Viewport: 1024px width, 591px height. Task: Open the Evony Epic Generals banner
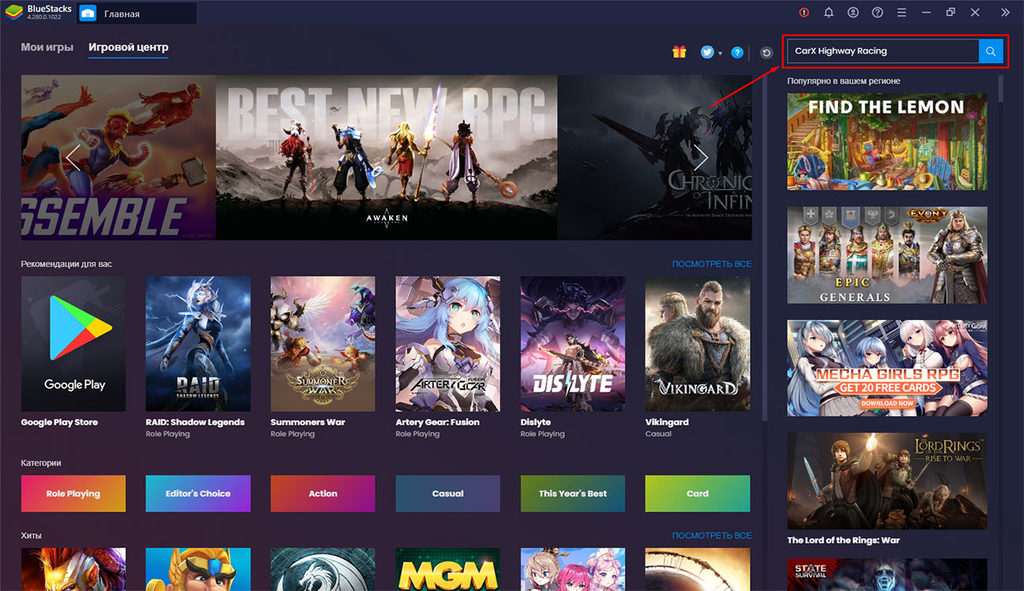click(887, 255)
